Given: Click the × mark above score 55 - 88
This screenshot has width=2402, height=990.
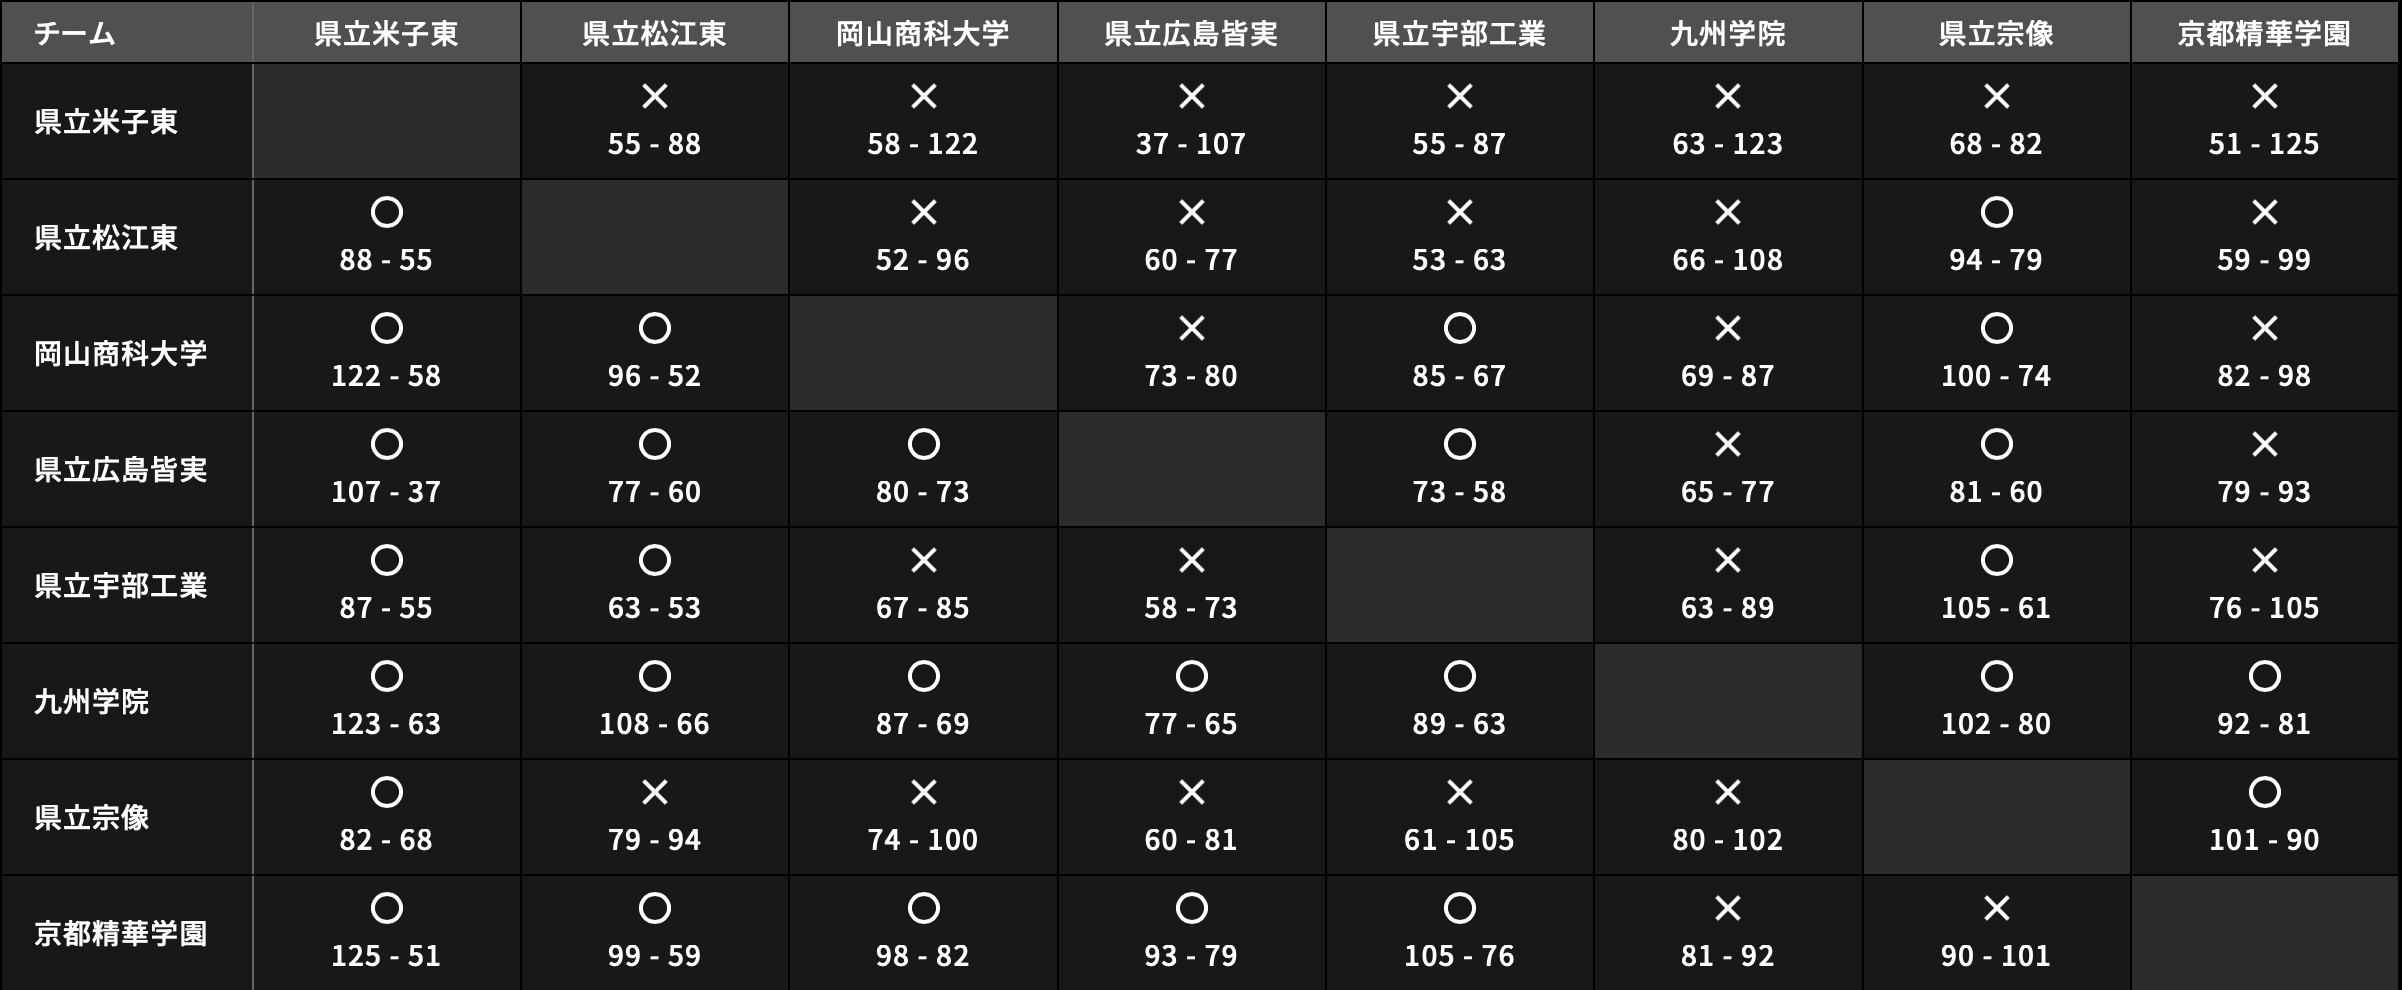Looking at the screenshot, I should 655,97.
